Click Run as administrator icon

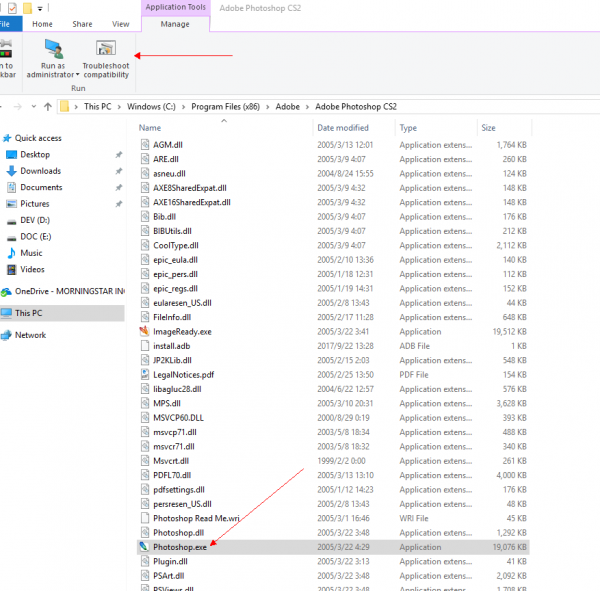click(x=54, y=49)
